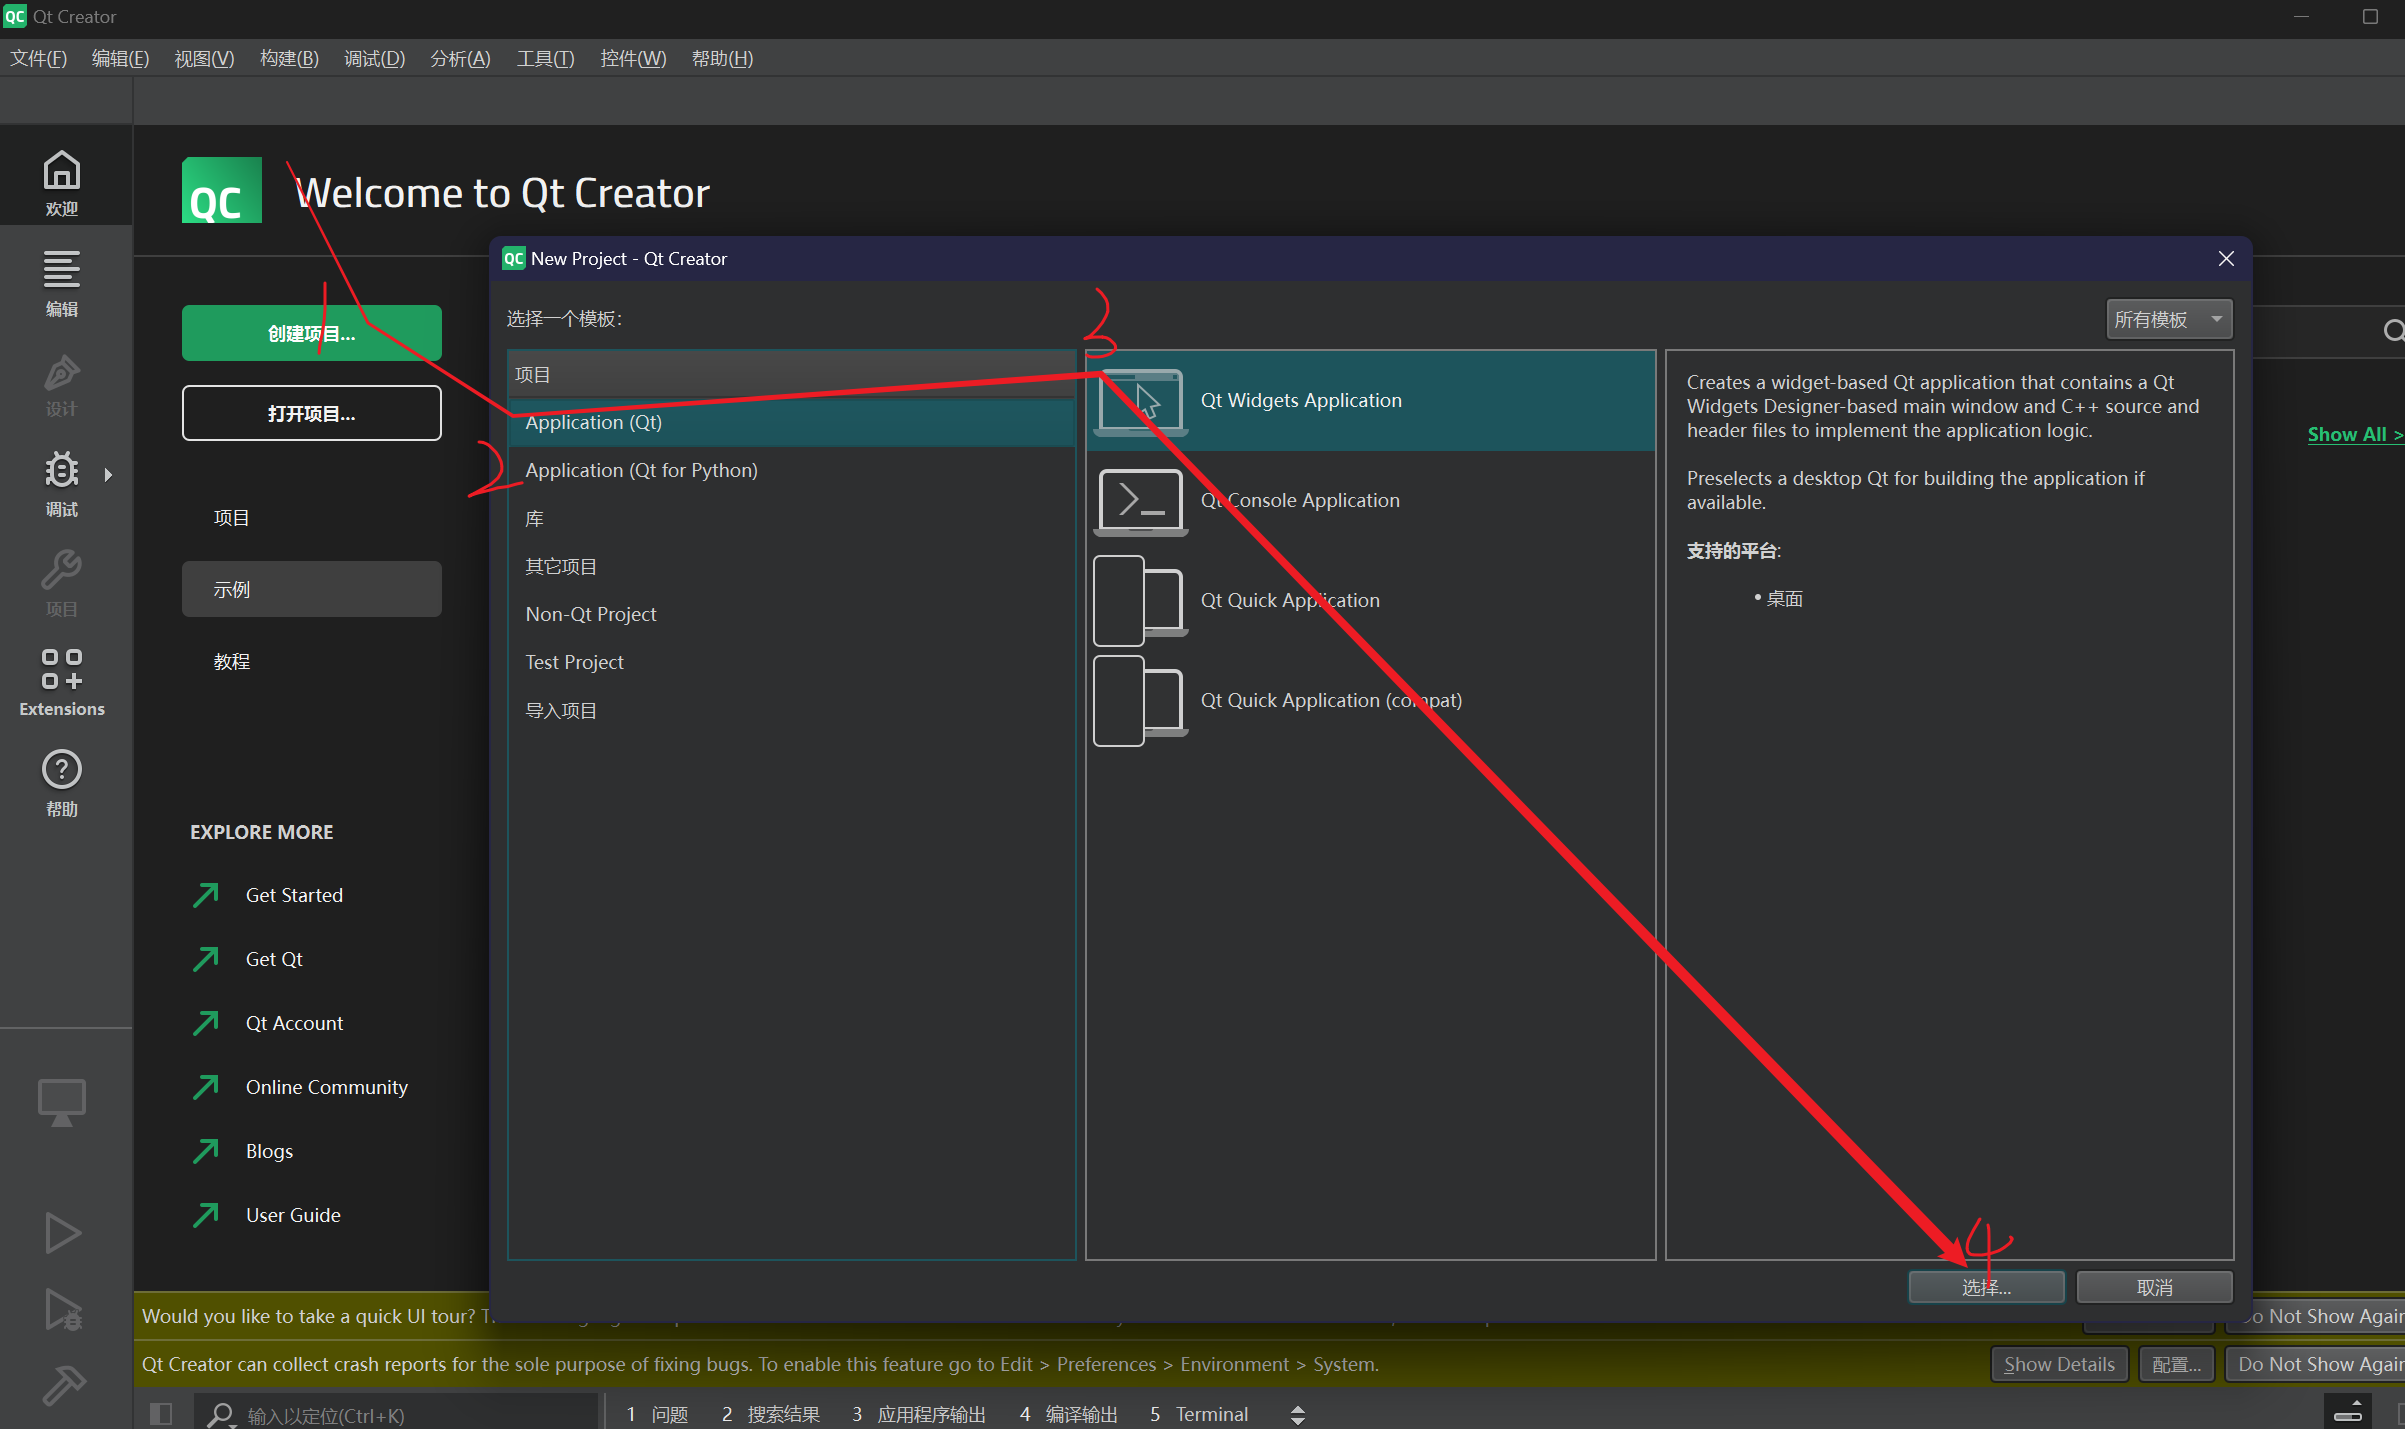The width and height of the screenshot is (2405, 1429).
Task: Toggle output pane progress details button
Action: click(x=2347, y=1412)
